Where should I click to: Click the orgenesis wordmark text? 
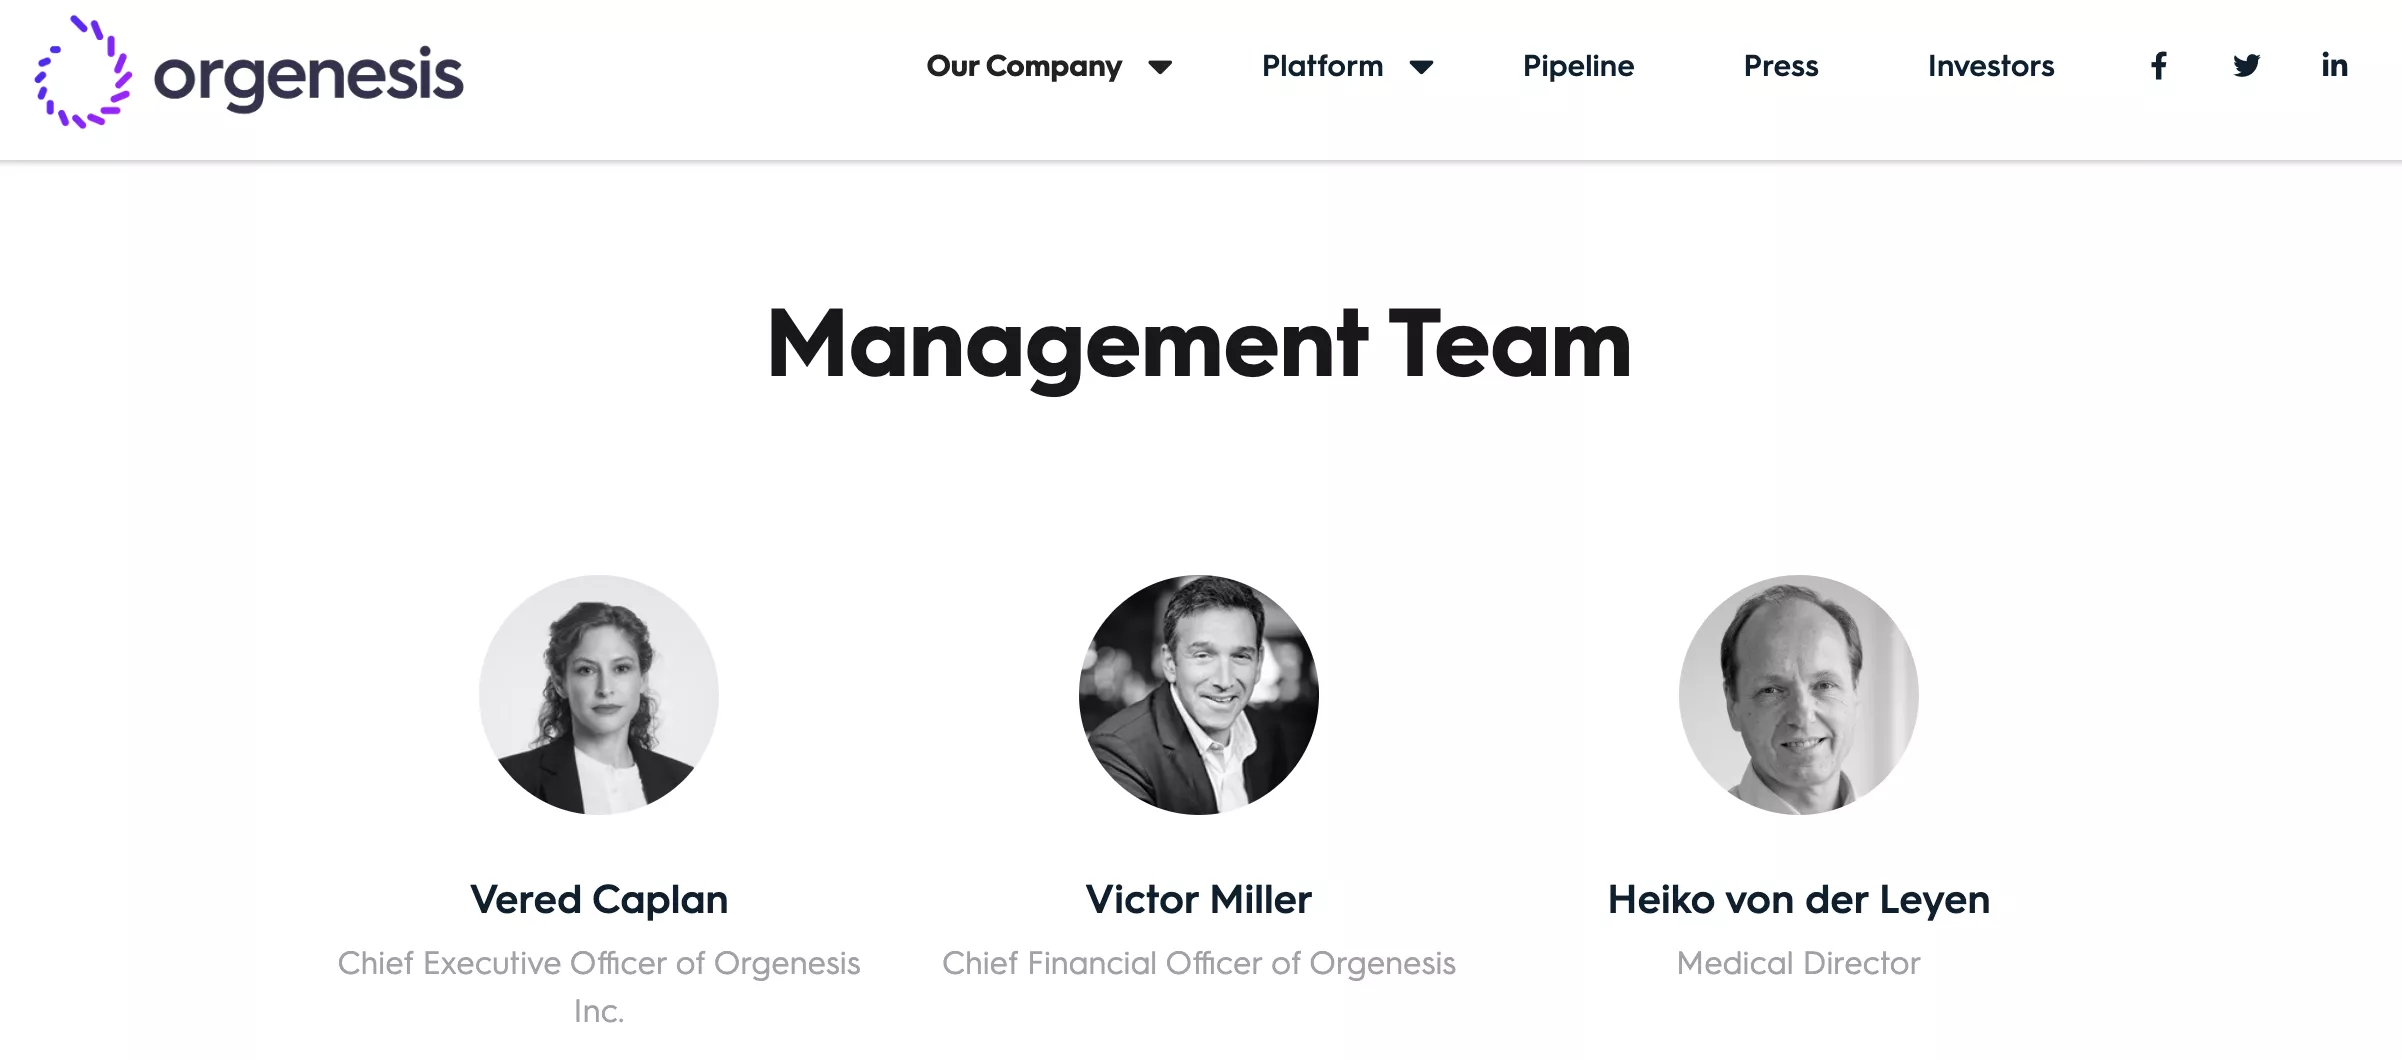308,78
